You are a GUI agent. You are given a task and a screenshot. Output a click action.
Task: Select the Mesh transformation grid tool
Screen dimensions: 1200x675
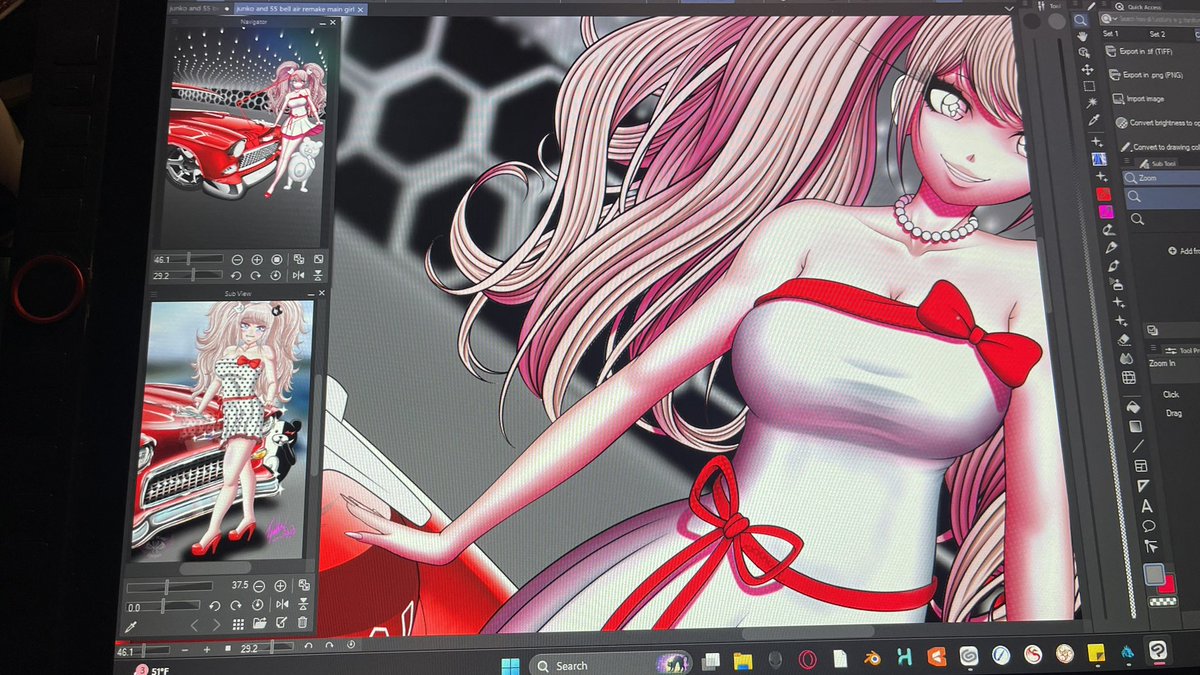pyautogui.click(x=1128, y=377)
